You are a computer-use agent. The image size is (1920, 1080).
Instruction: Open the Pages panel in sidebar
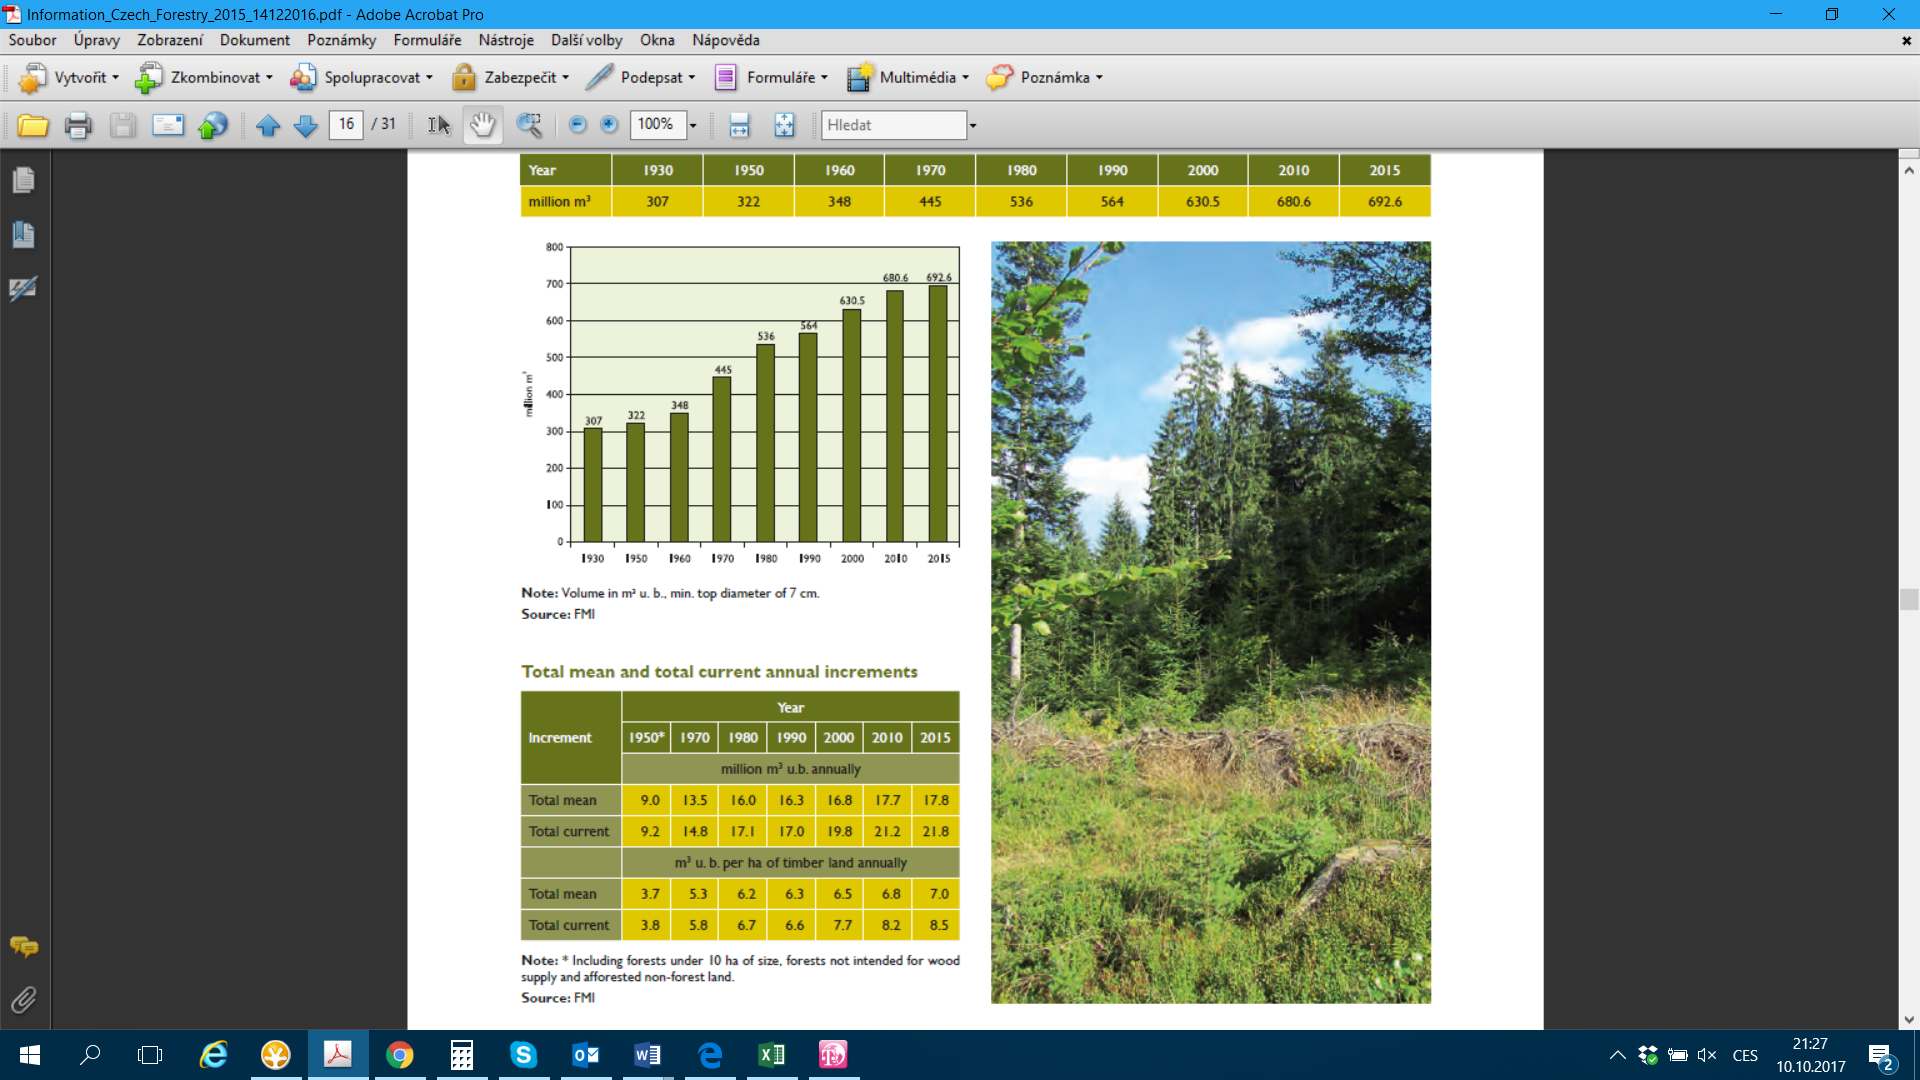click(24, 180)
